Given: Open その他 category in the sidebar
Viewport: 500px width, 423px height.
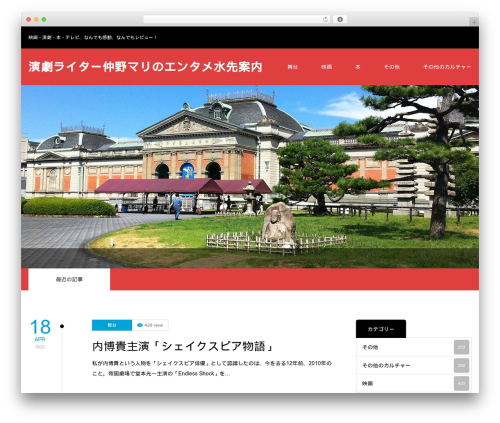Looking at the screenshot, I should coord(414,347).
